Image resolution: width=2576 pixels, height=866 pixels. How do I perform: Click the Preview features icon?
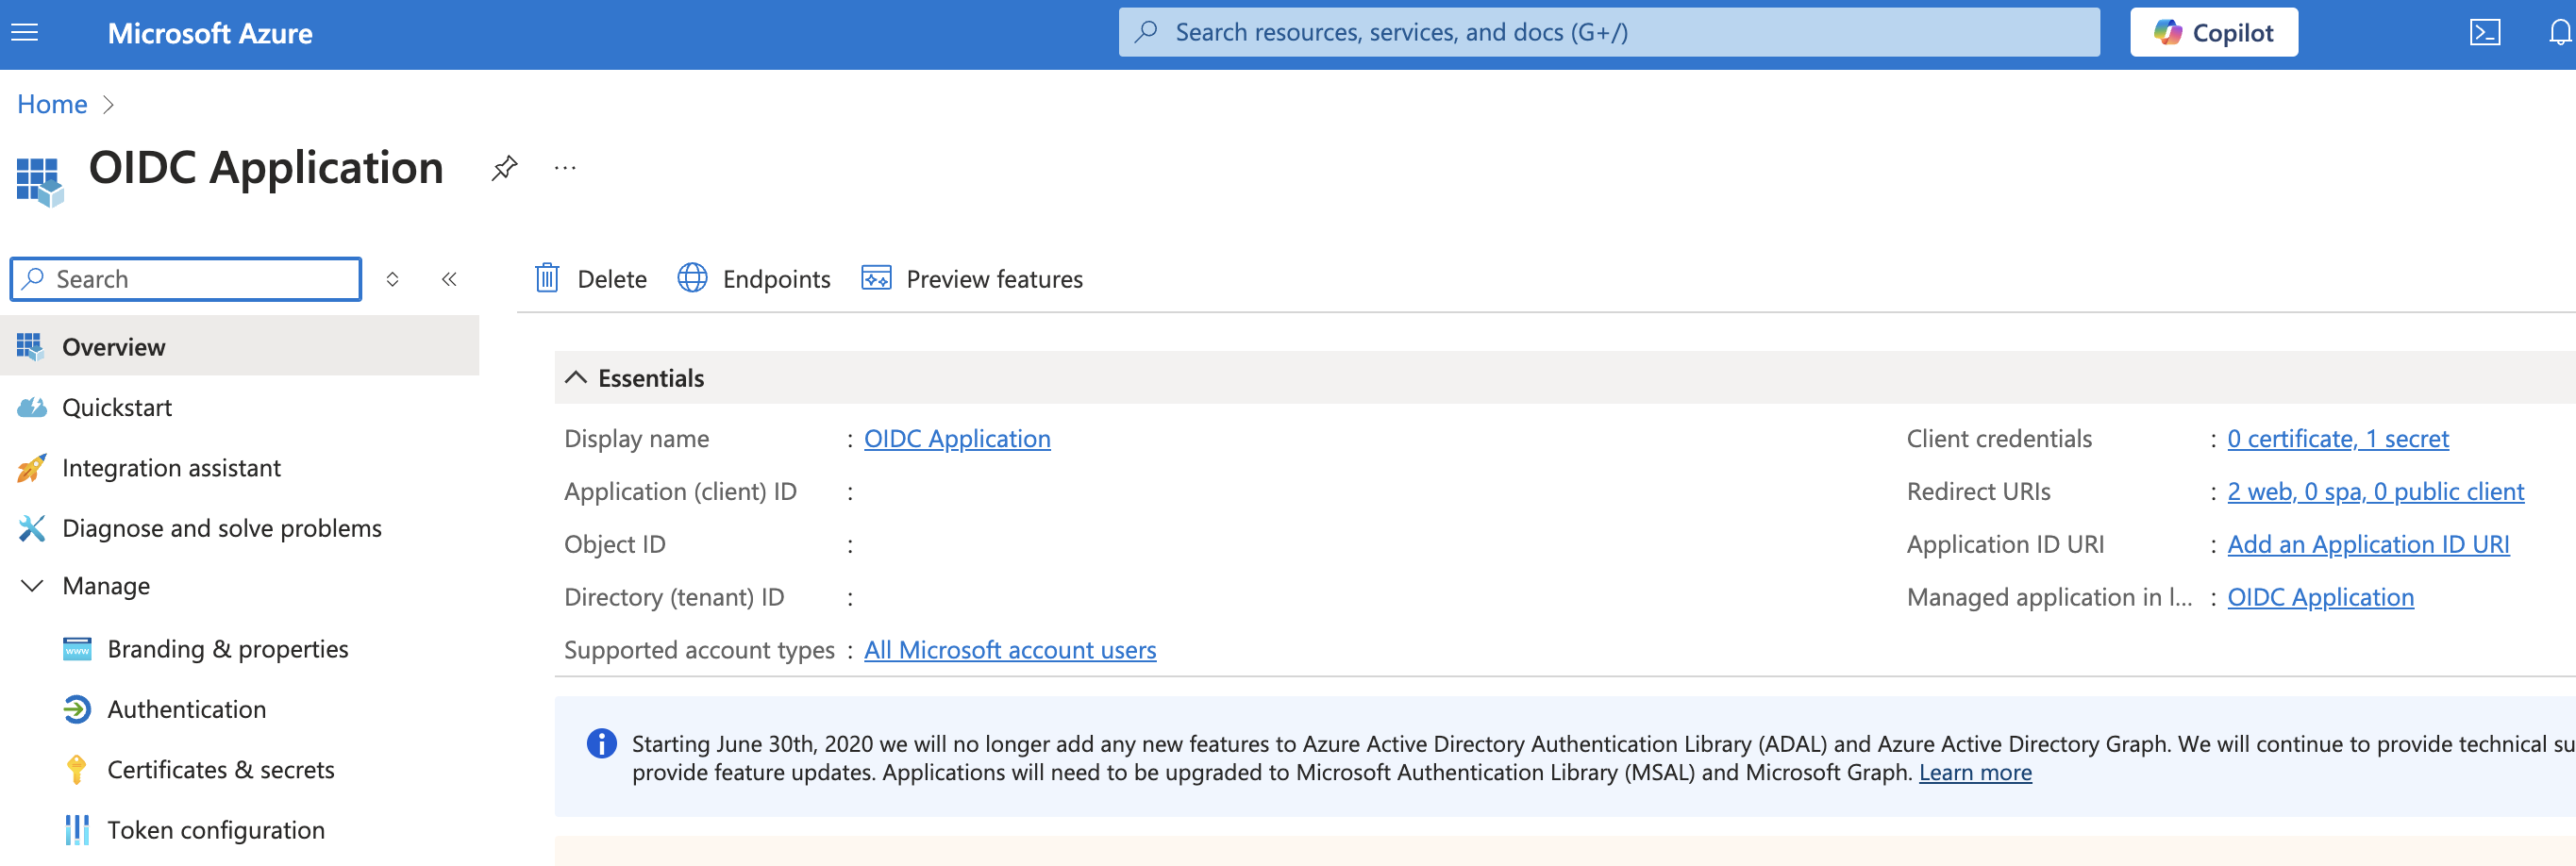876,278
